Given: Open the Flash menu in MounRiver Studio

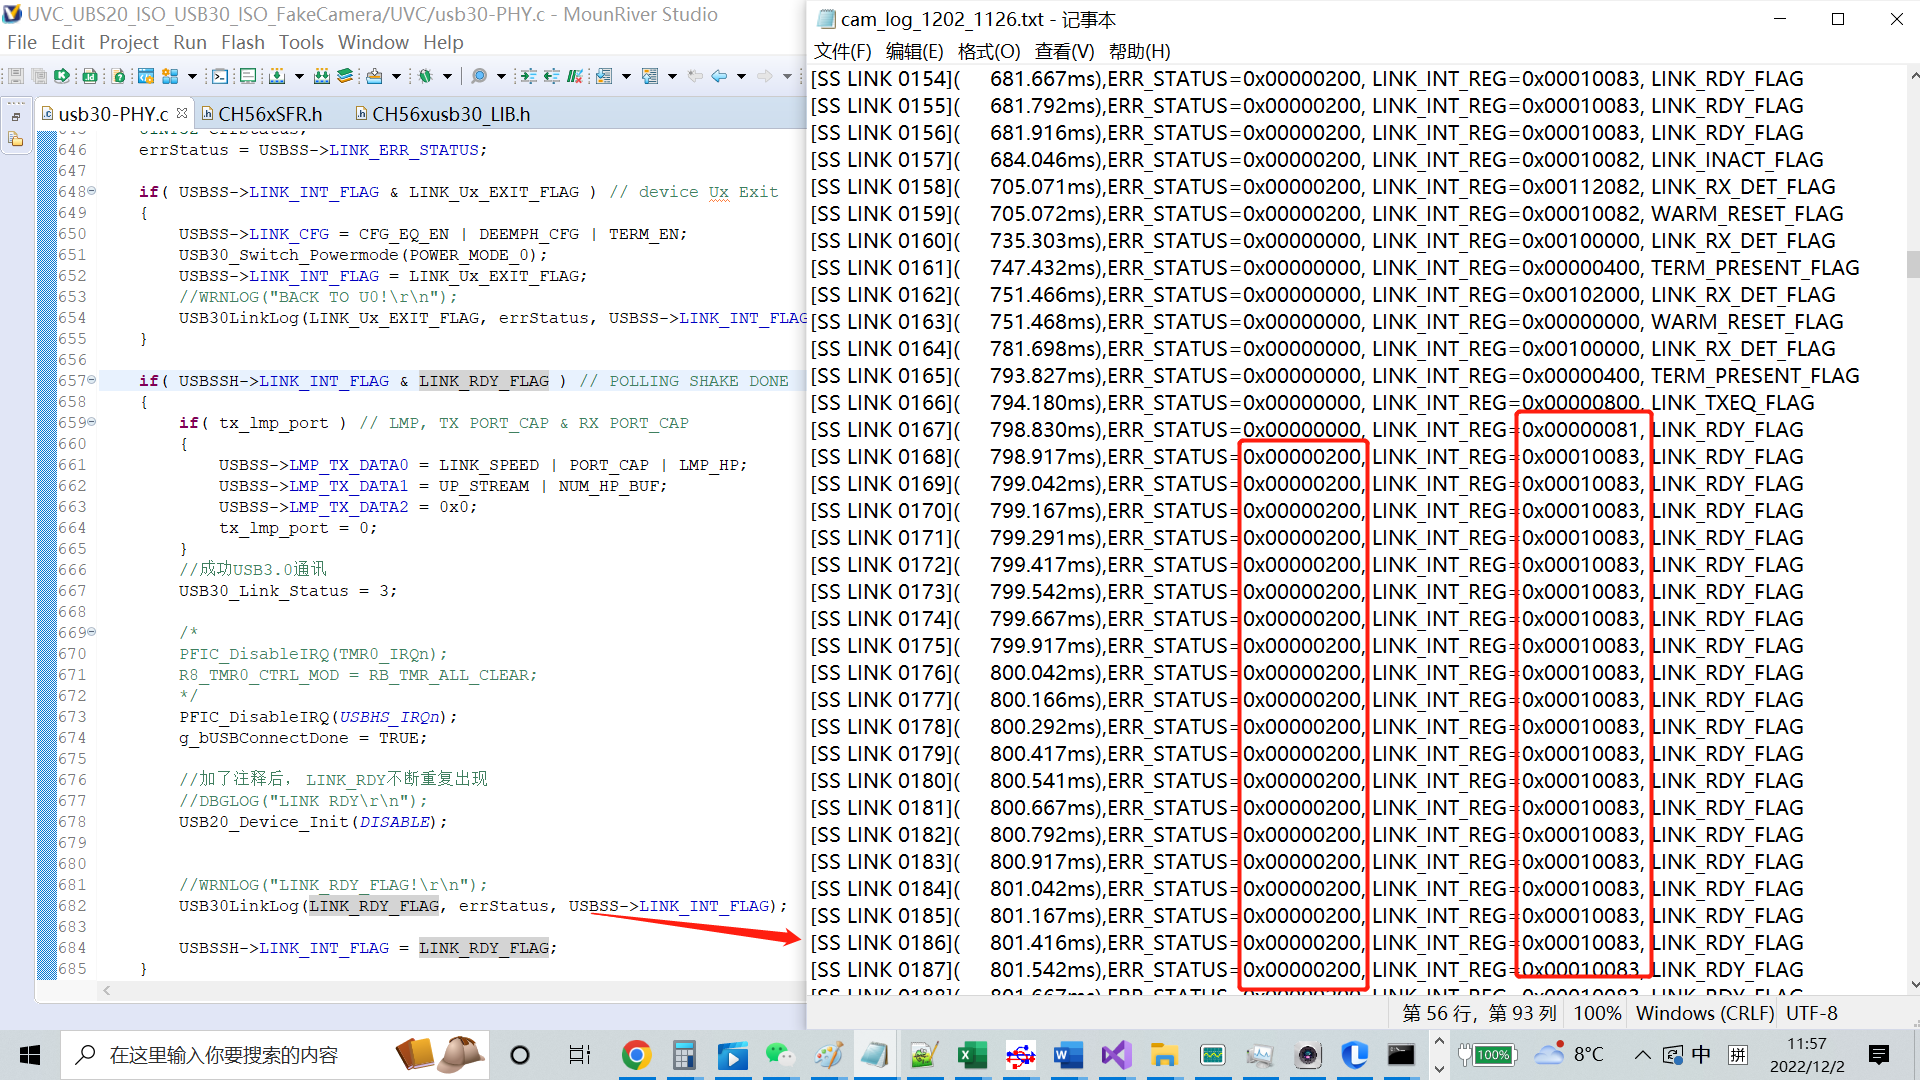Looking at the screenshot, I should tap(243, 42).
